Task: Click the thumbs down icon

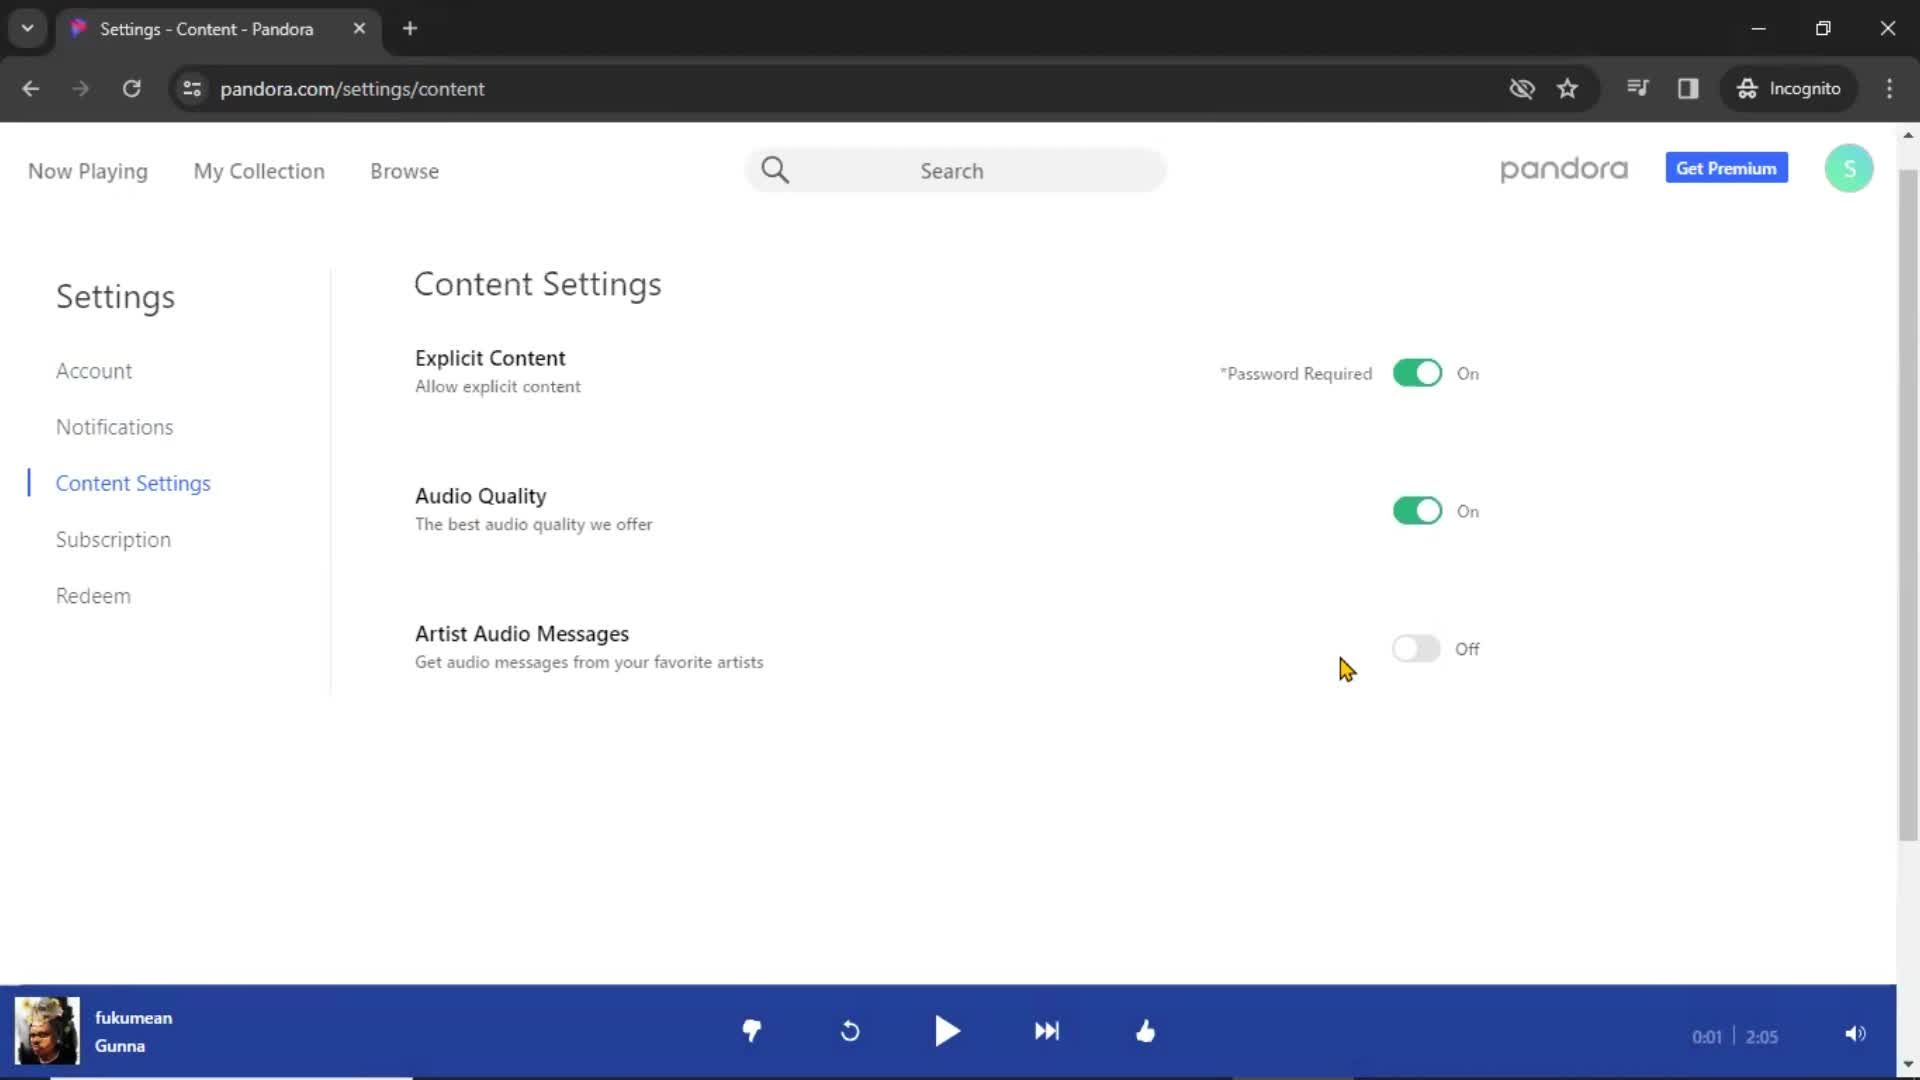Action: coord(749,1033)
